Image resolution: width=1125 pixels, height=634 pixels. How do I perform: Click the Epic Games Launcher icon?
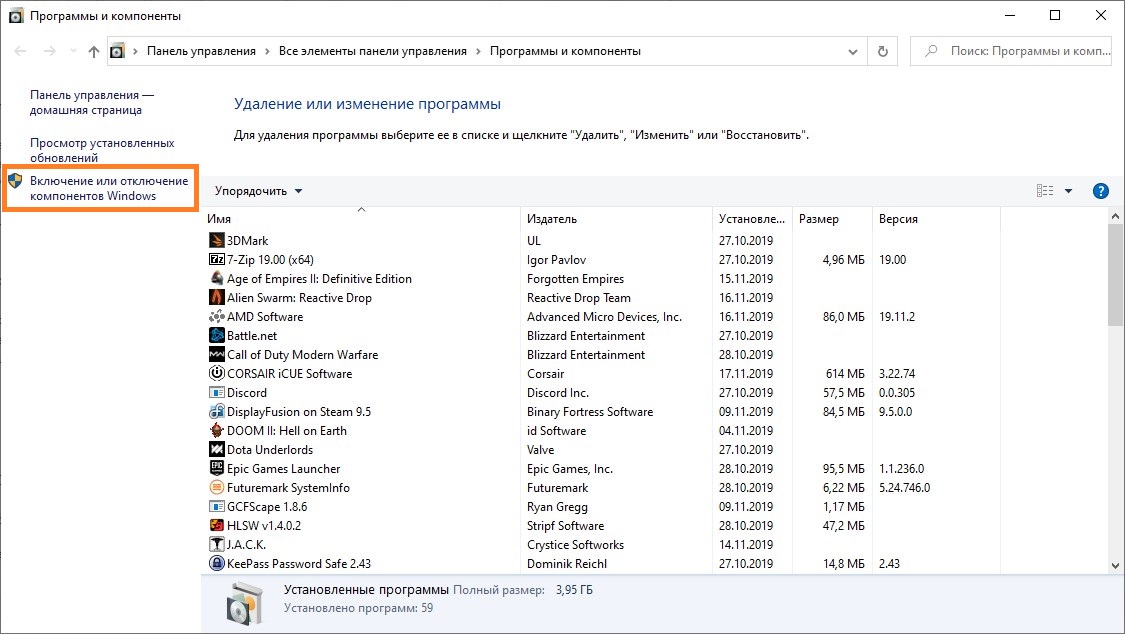coord(217,469)
